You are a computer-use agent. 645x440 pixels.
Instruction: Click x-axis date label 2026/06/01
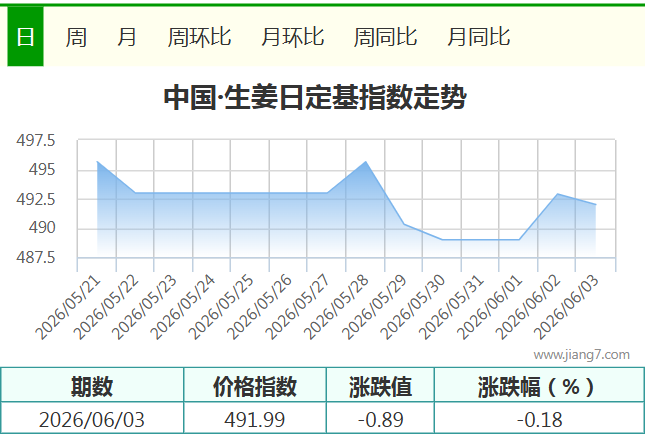tap(490, 308)
